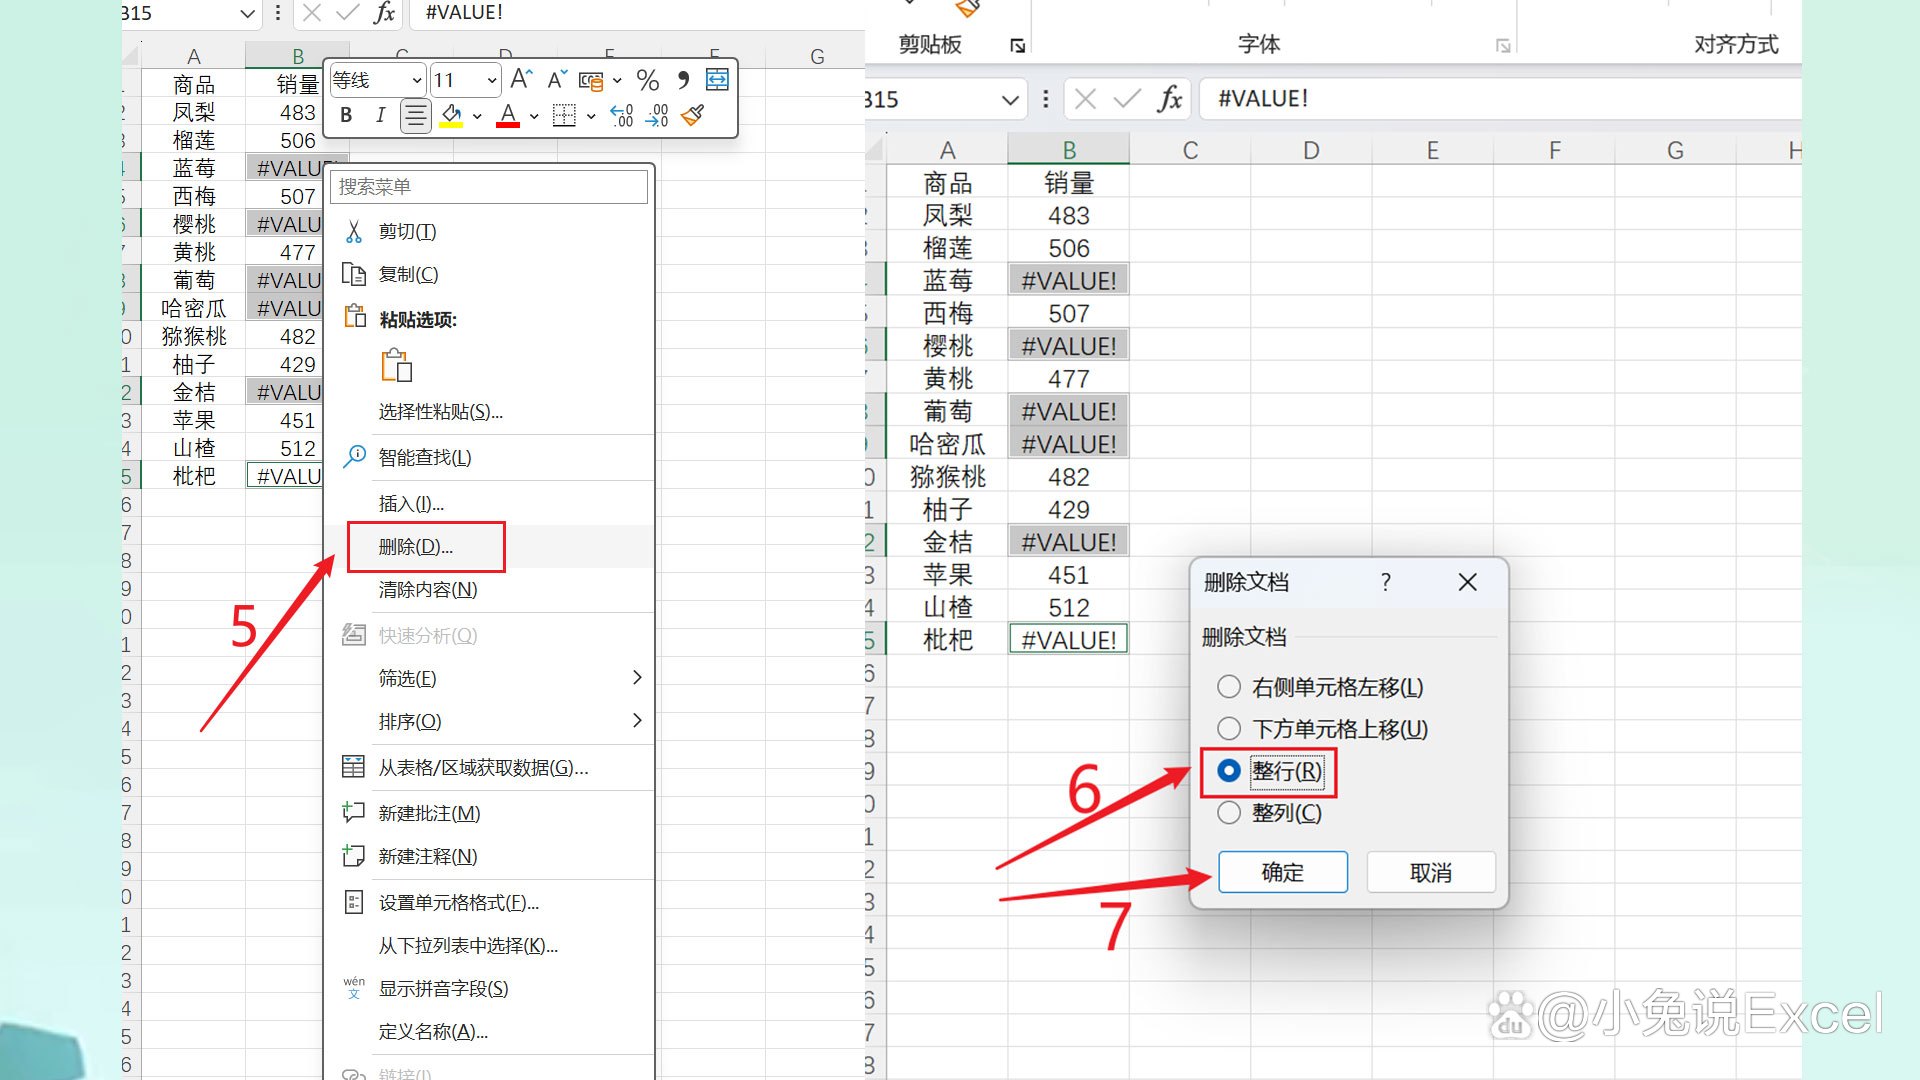
Task: Open the accounting format dropdown arrow
Action: pos(617,80)
